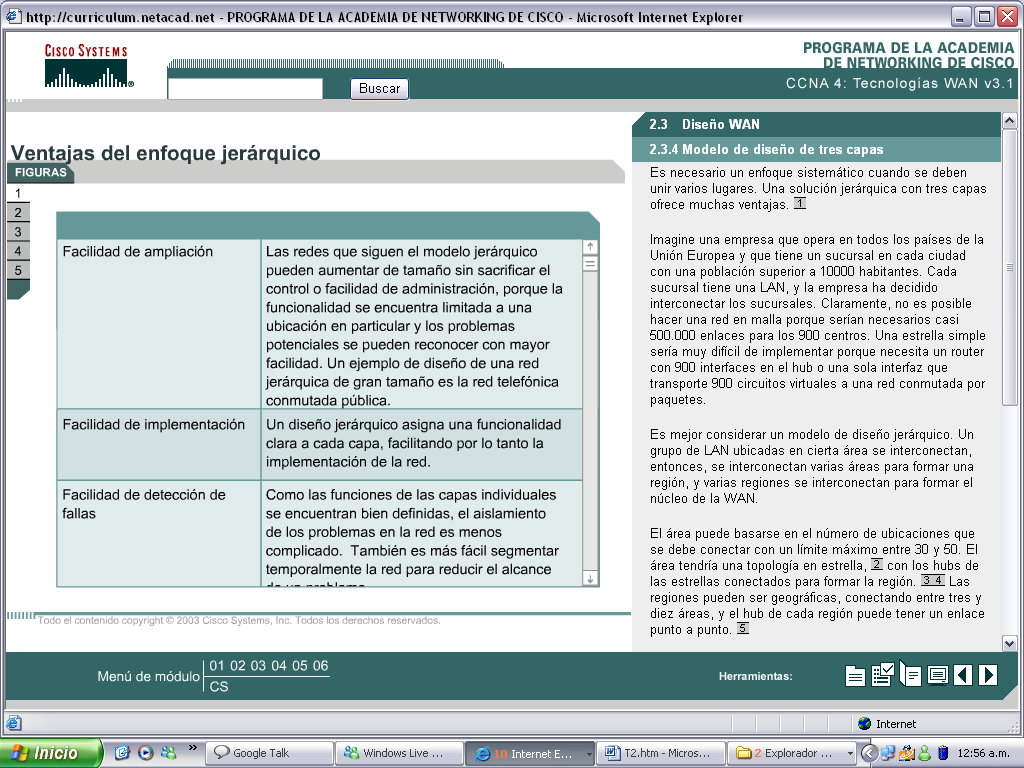Launch quick launch desktop icon
The image size is (1024, 768).
[122, 753]
